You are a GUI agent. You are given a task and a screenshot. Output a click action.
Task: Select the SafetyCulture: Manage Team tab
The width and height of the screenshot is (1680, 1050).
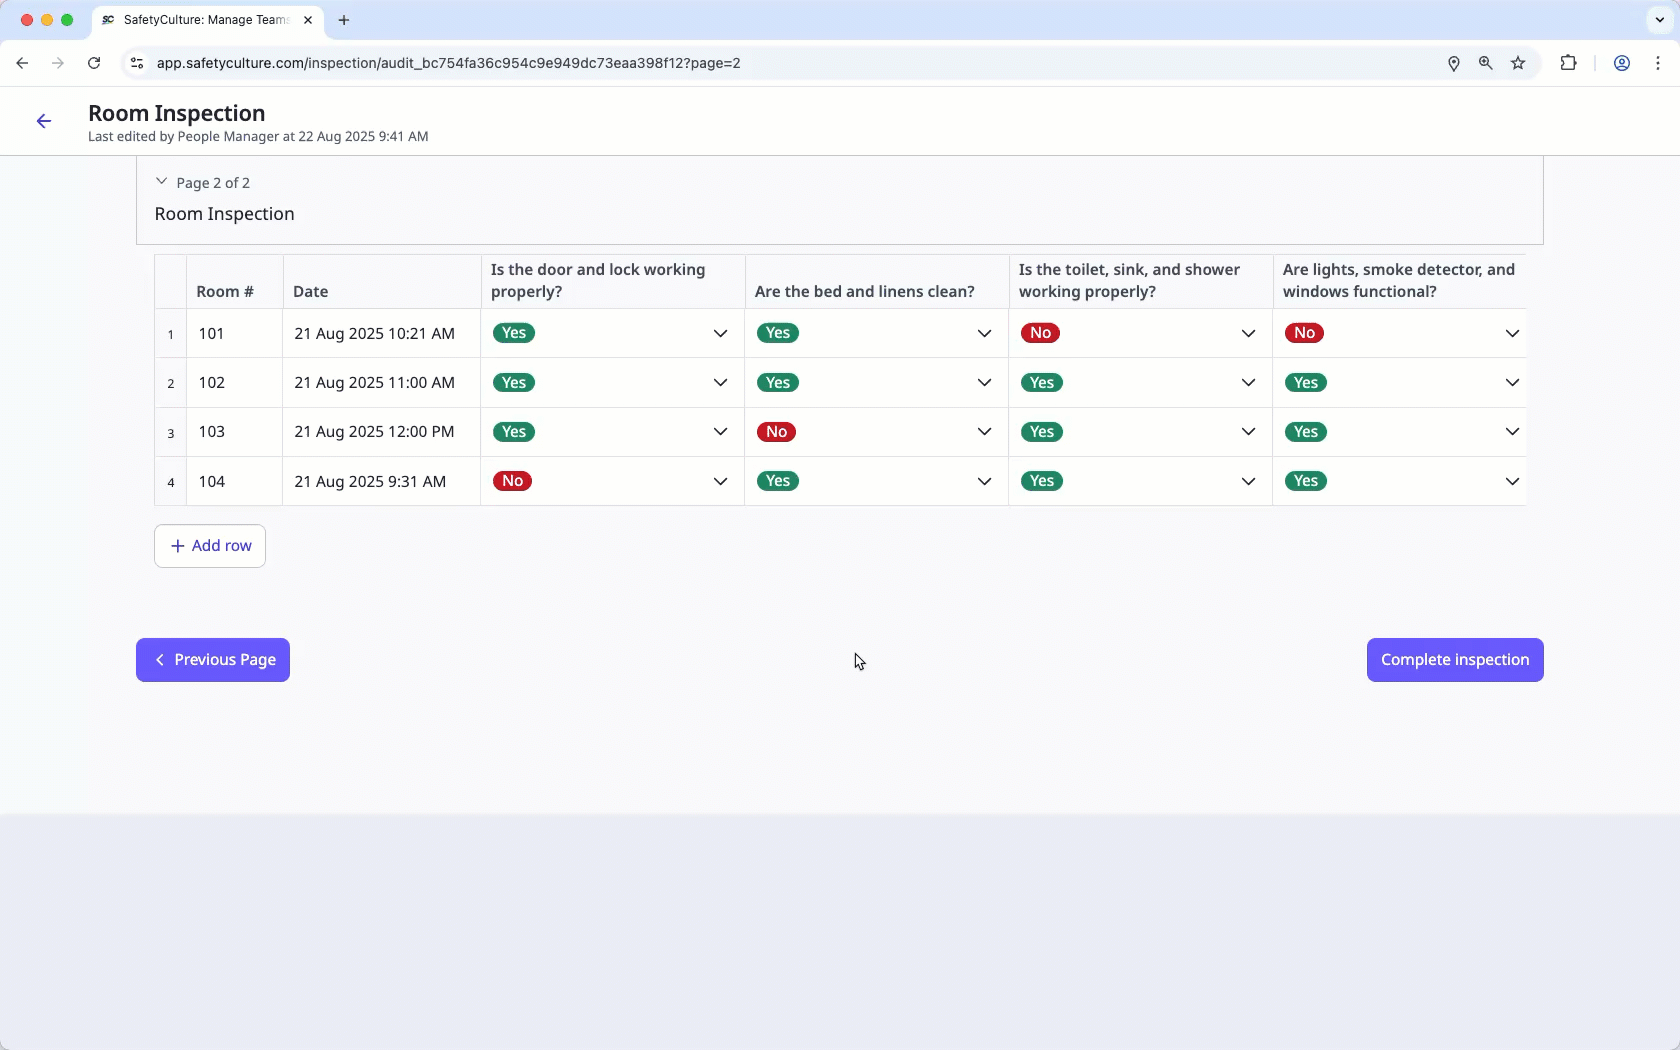point(207,20)
